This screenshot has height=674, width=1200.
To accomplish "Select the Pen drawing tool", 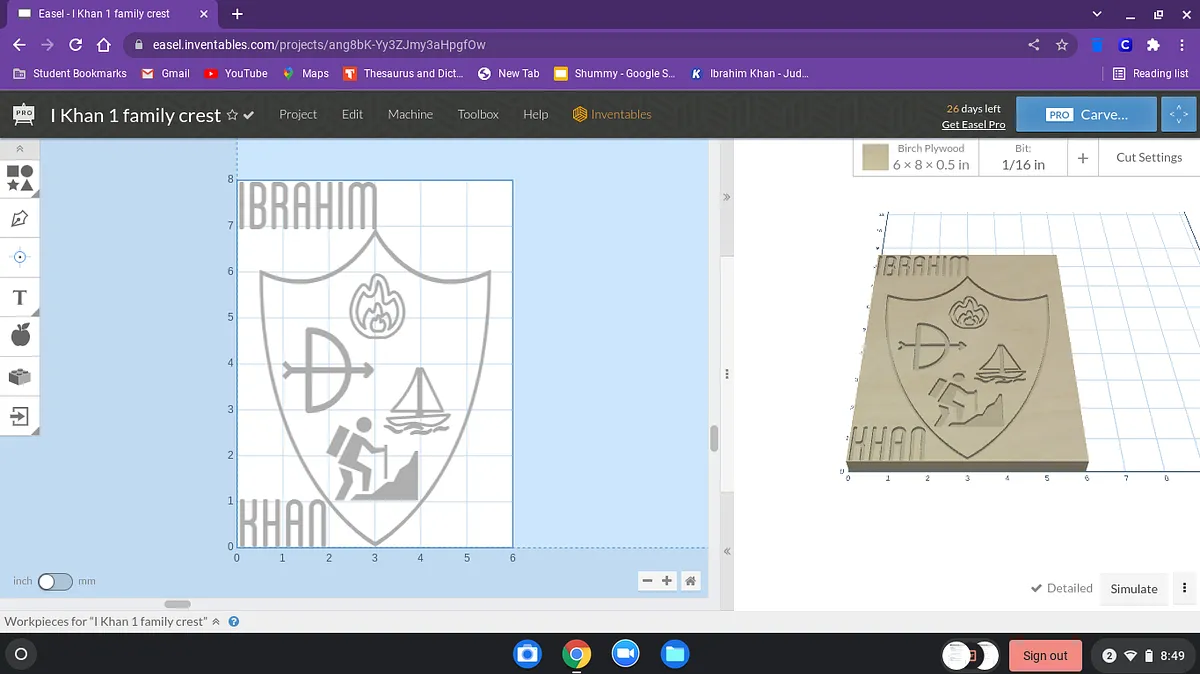I will pos(20,218).
